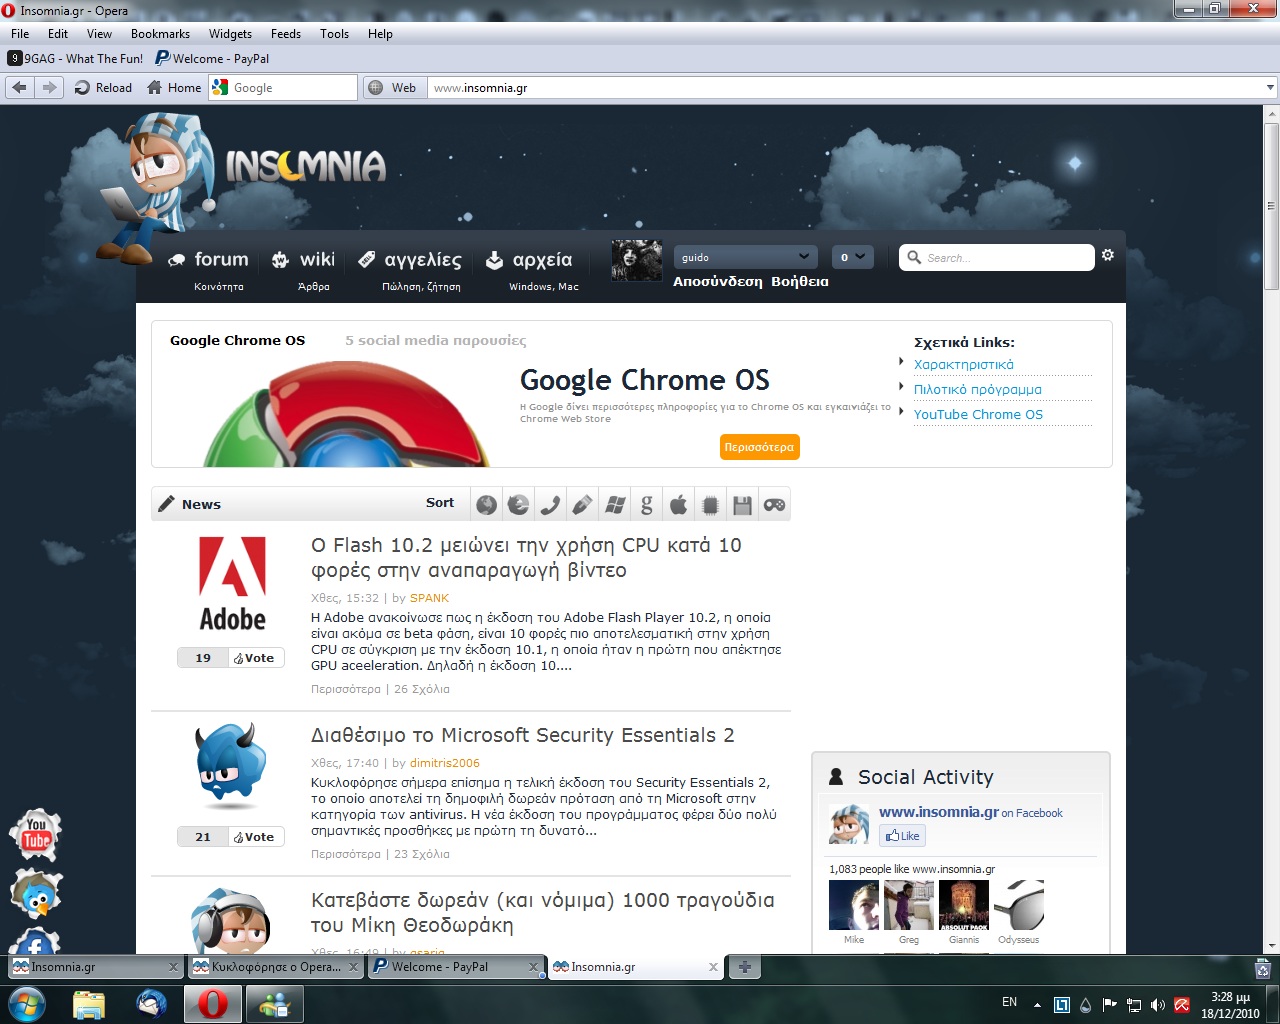Expand the guido user dropdown
The height and width of the screenshot is (1024, 1280).
745,257
